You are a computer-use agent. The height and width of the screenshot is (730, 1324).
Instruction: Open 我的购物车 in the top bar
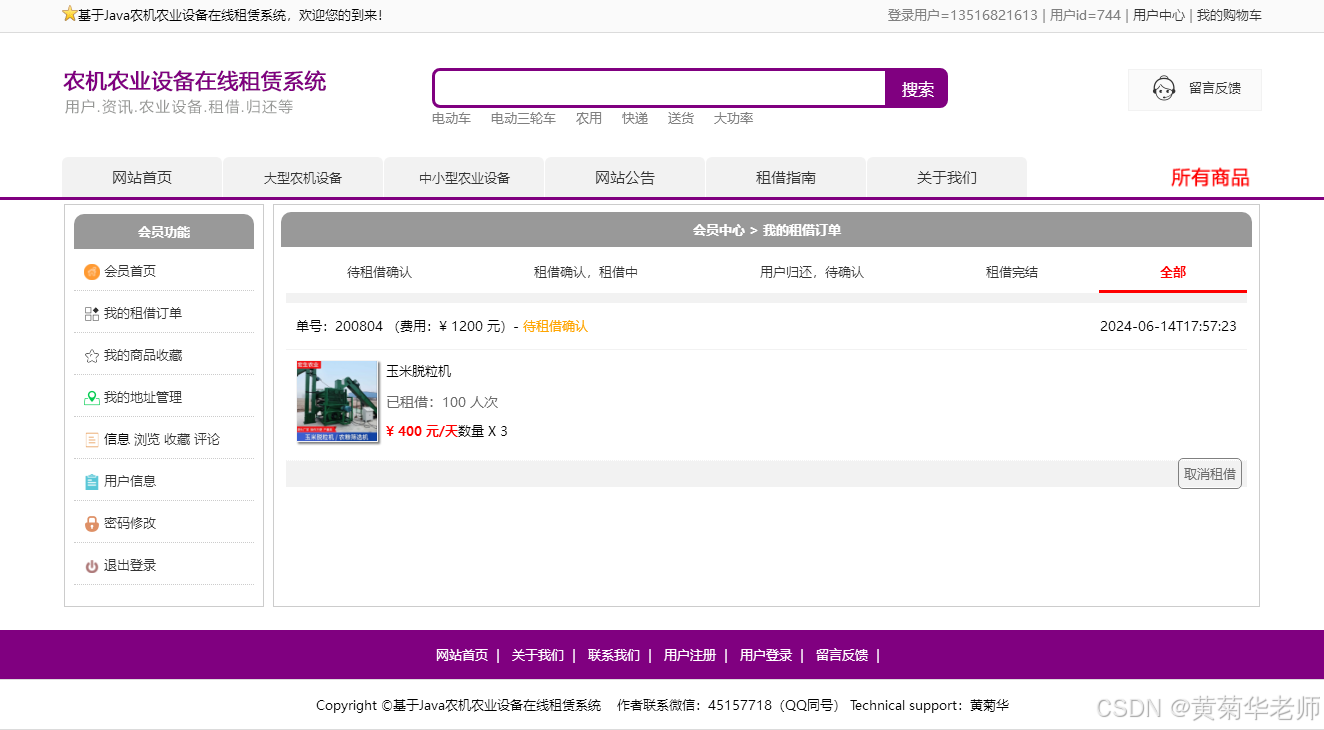pyautogui.click(x=1229, y=15)
